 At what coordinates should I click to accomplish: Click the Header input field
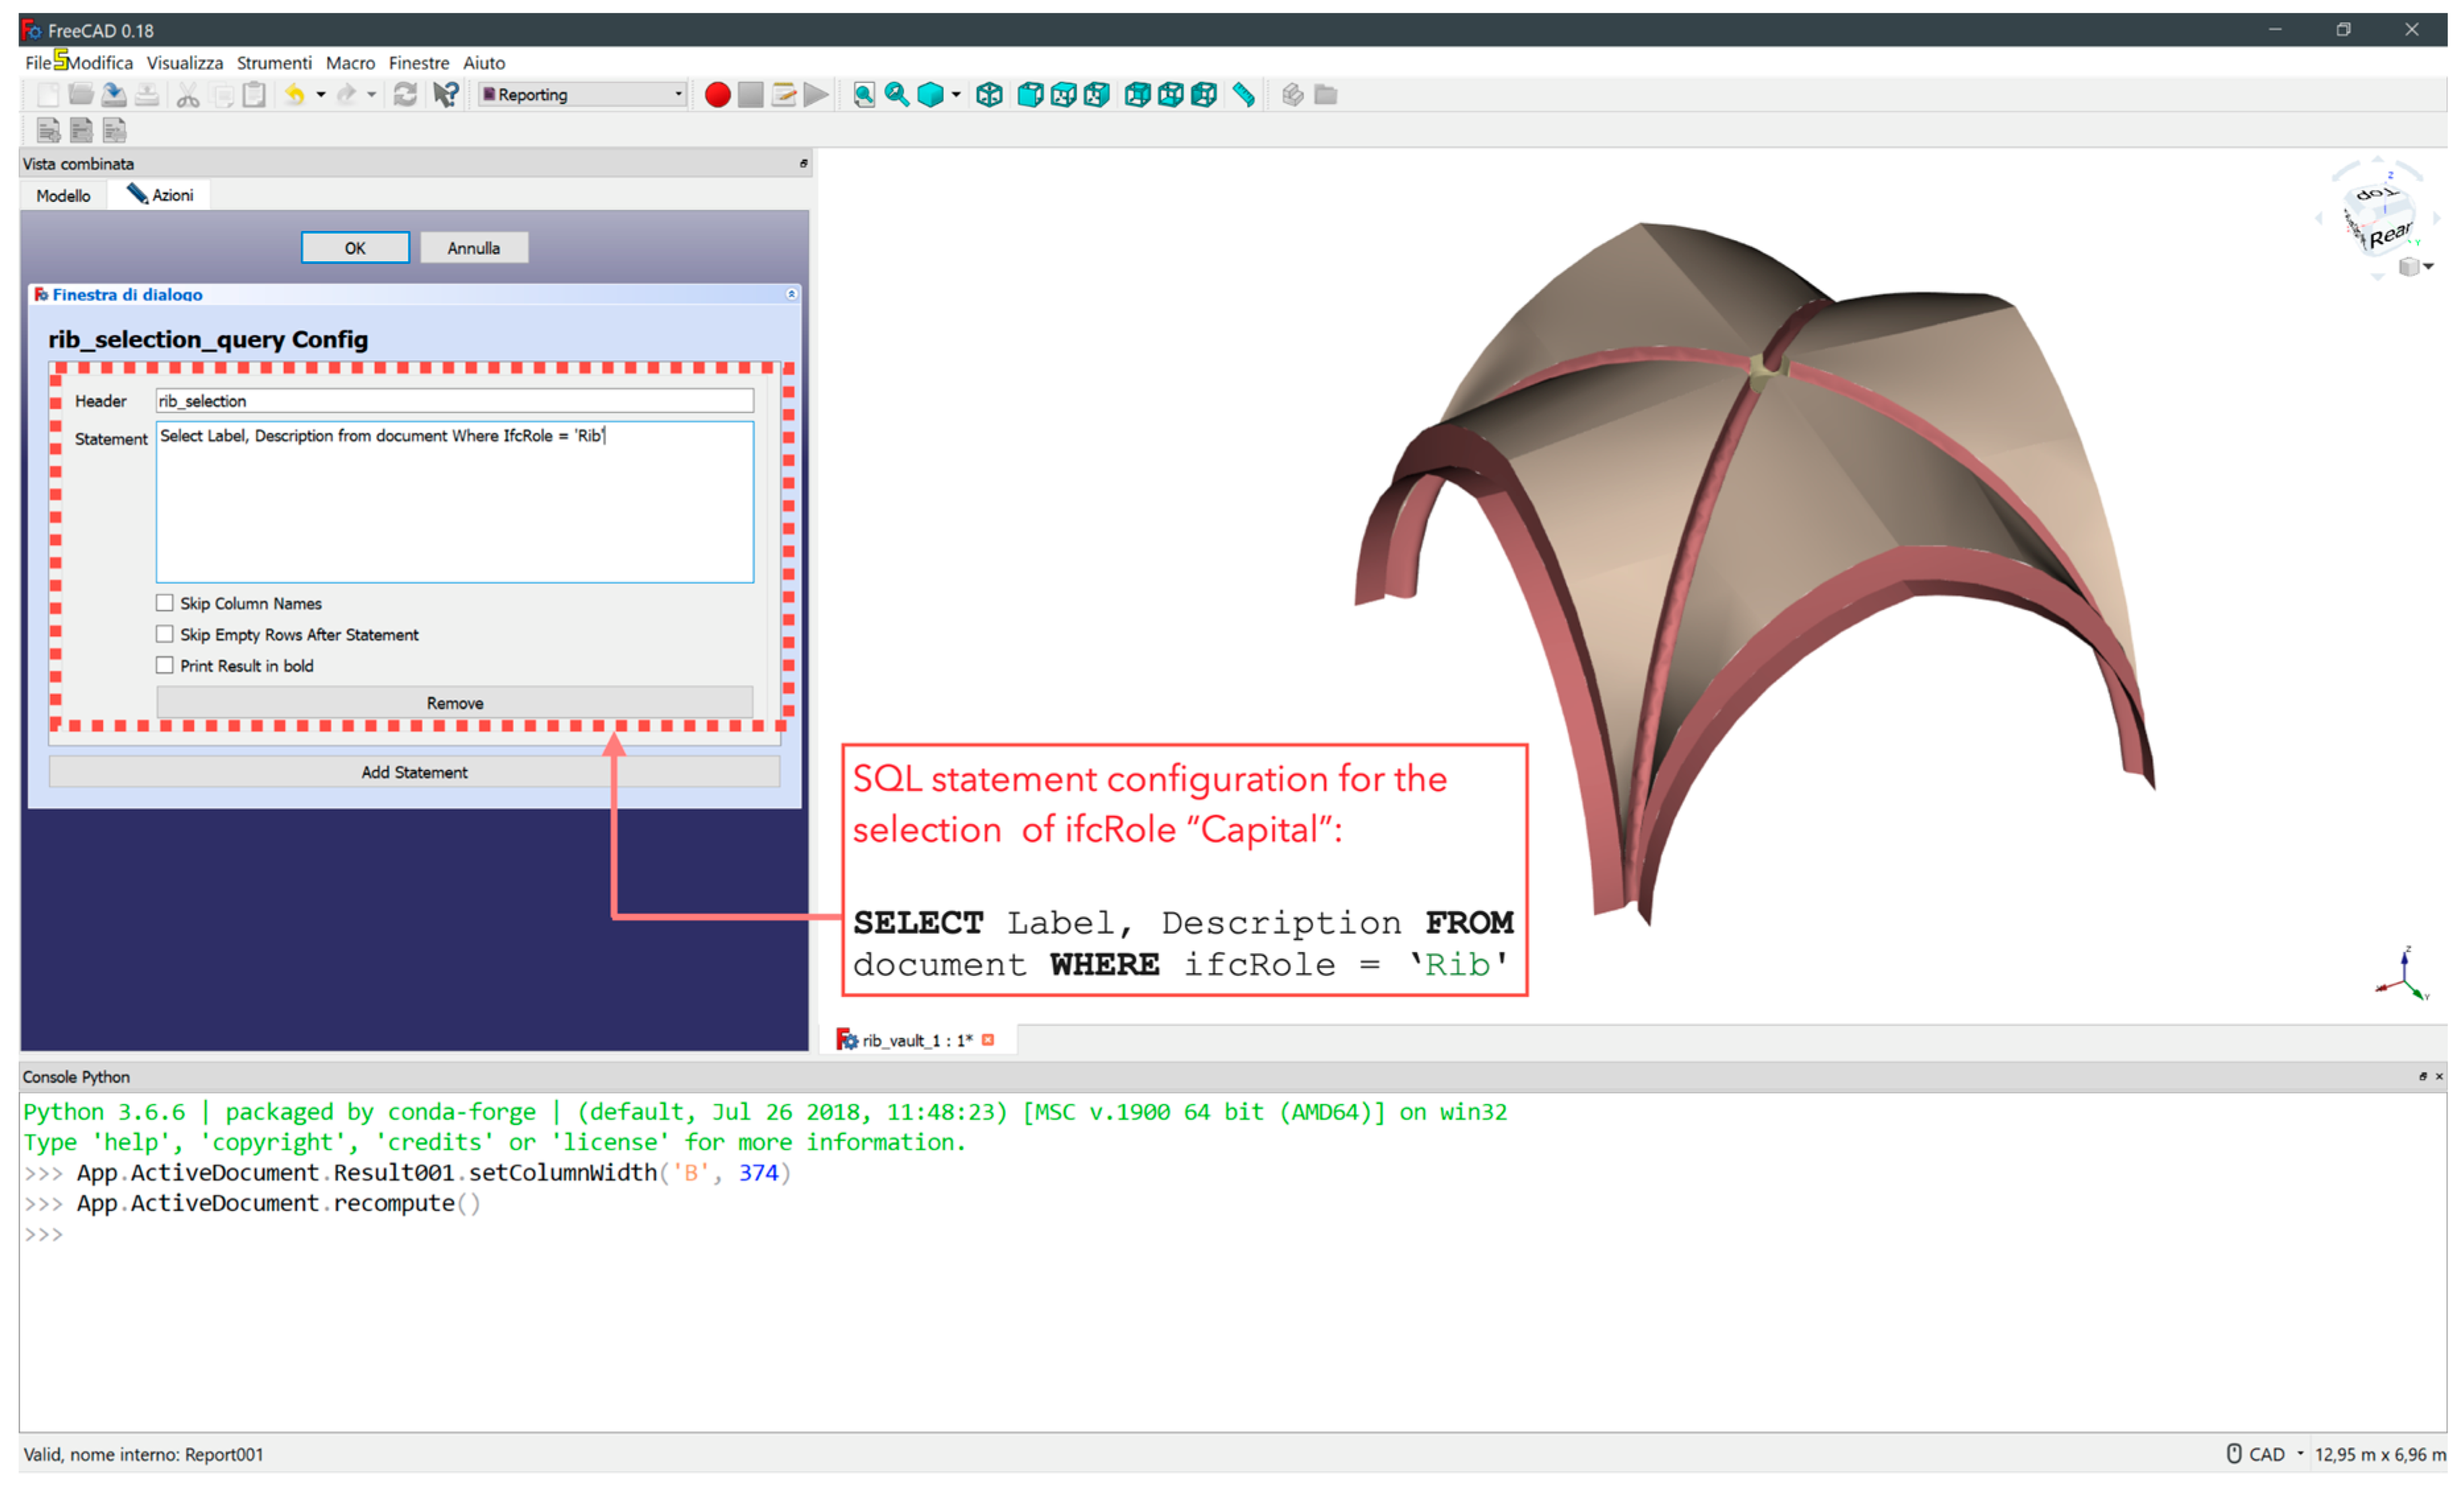tap(454, 401)
